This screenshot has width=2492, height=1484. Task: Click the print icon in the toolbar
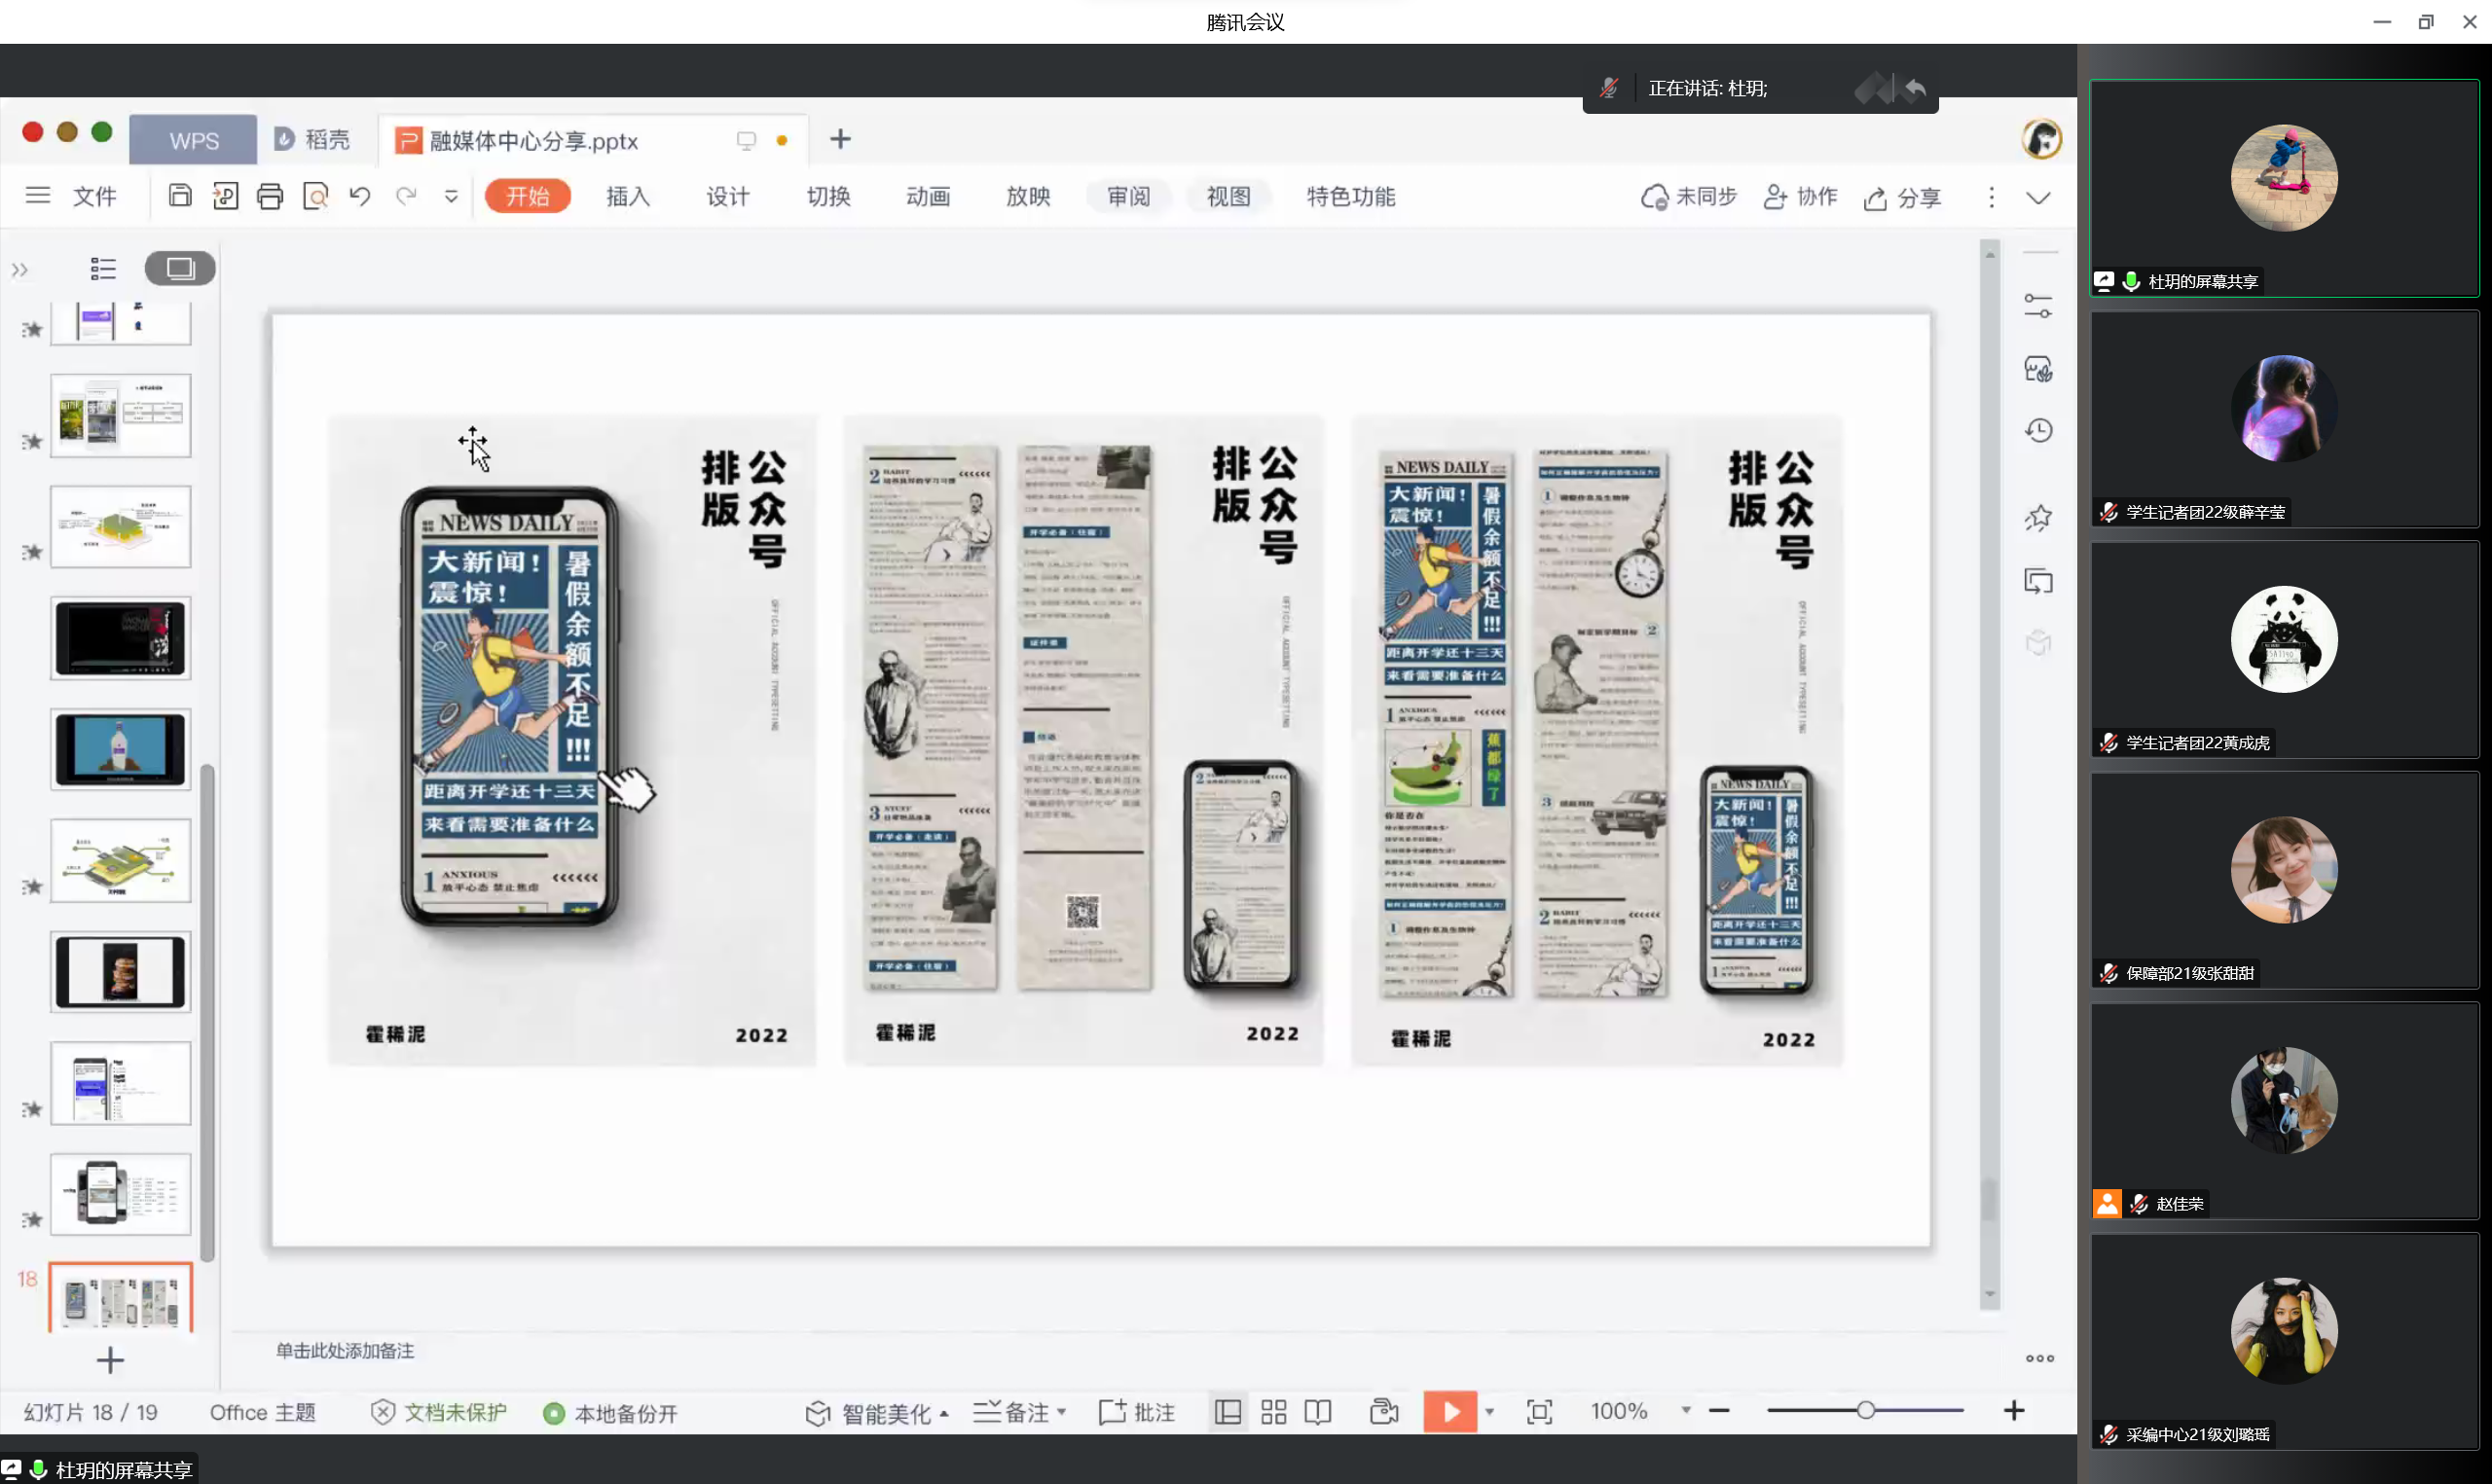[270, 196]
